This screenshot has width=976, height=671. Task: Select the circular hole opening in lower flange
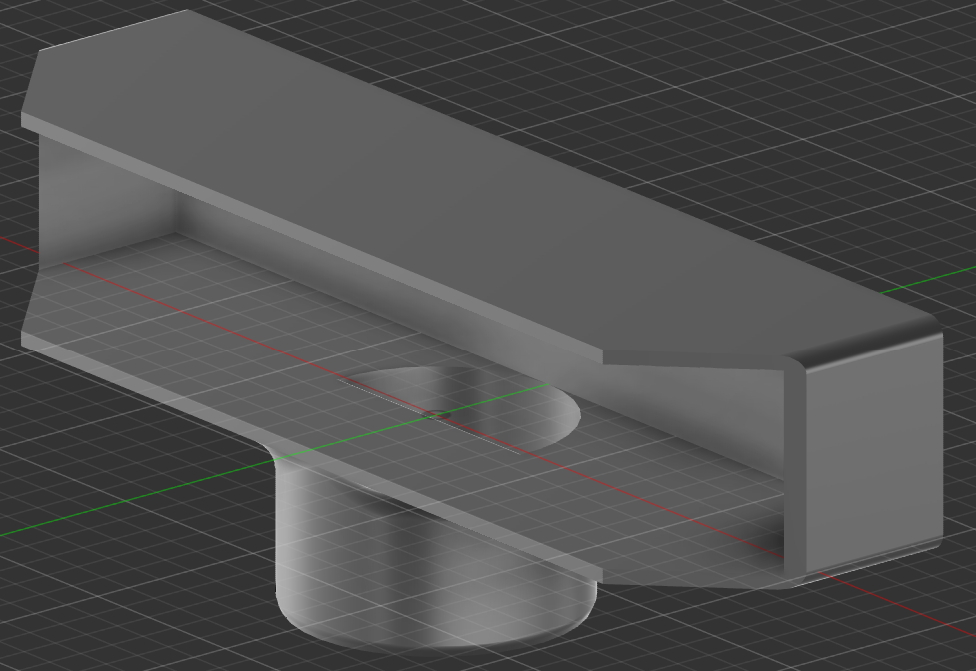point(461,410)
